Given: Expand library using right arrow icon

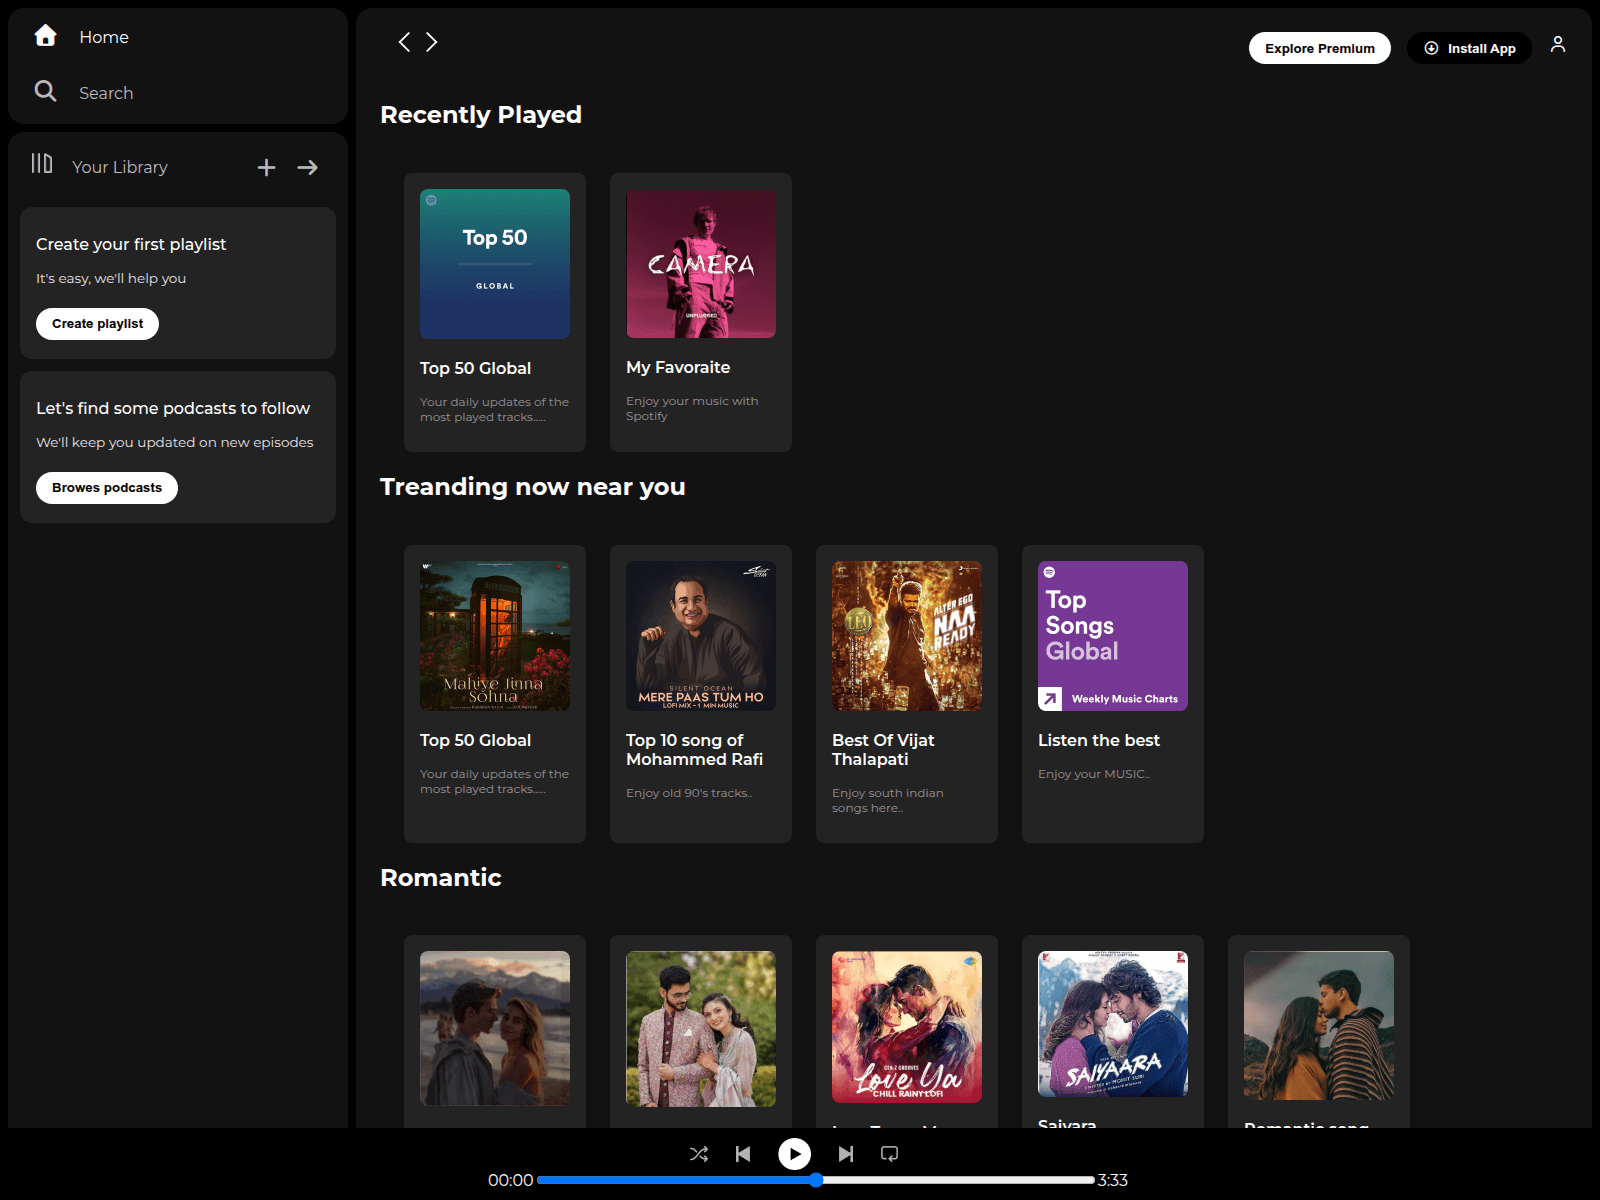Looking at the screenshot, I should point(308,167).
